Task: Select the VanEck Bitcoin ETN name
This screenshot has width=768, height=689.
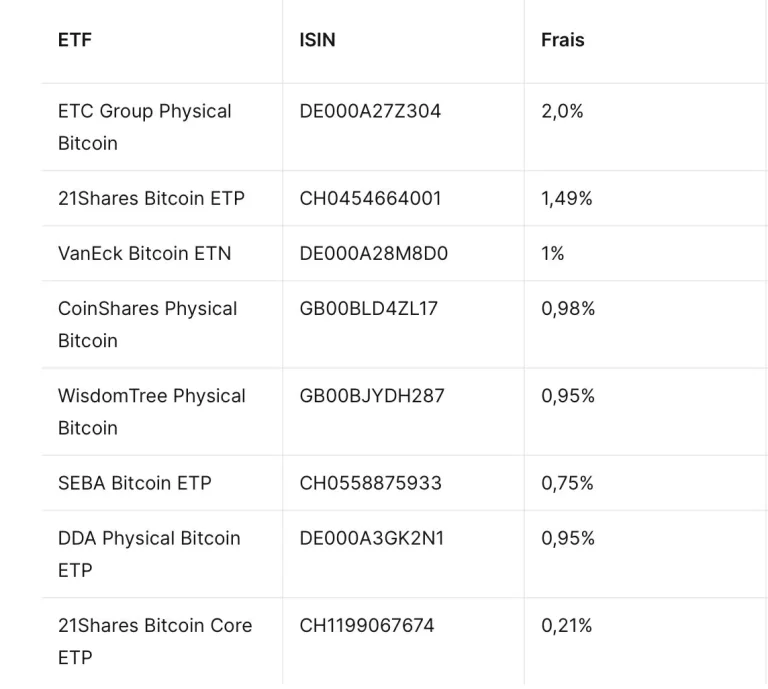Action: pyautogui.click(x=144, y=253)
